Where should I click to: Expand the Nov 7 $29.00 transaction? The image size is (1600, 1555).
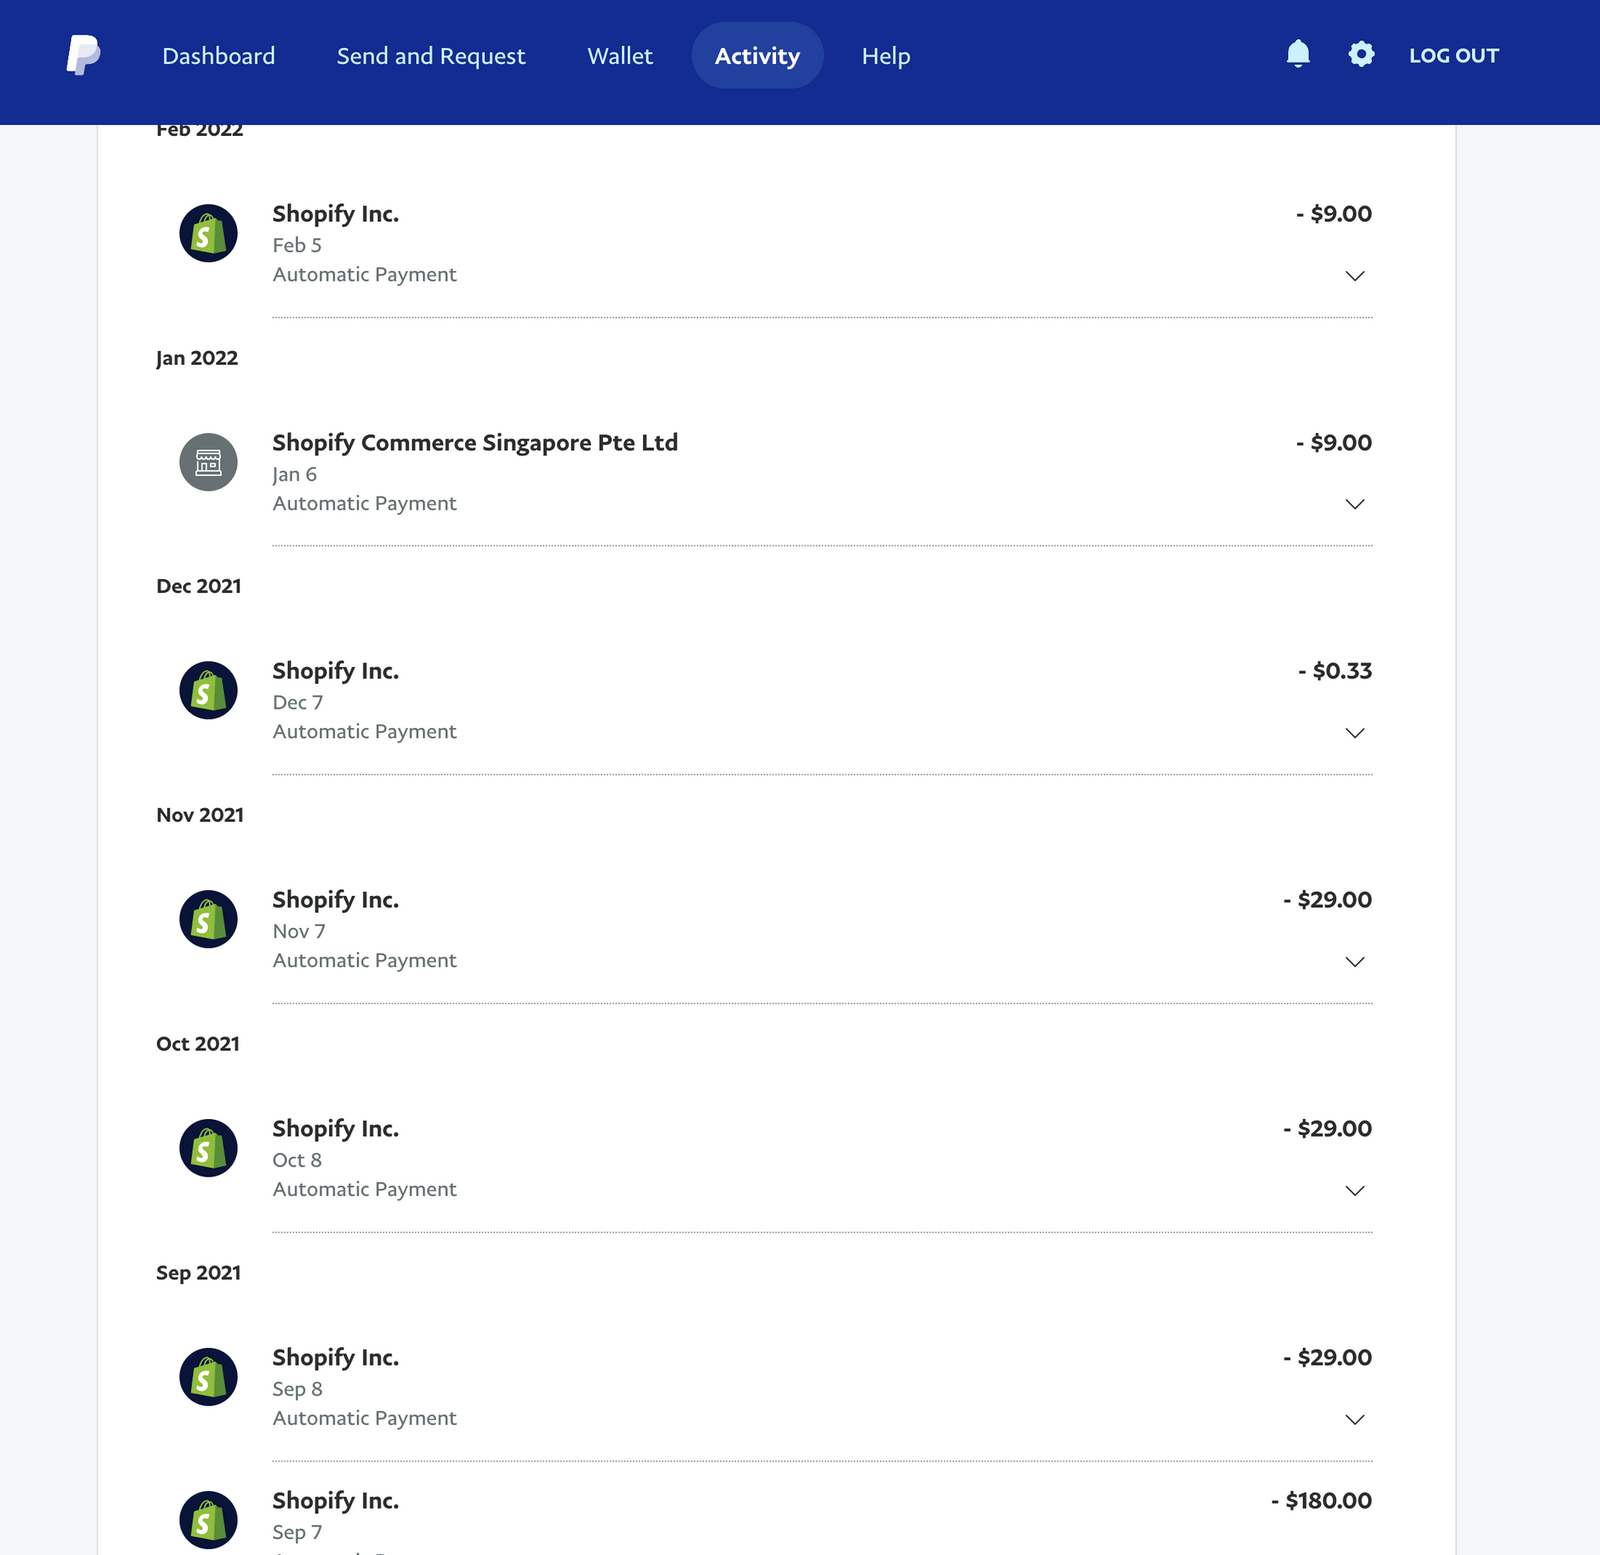click(x=1355, y=962)
